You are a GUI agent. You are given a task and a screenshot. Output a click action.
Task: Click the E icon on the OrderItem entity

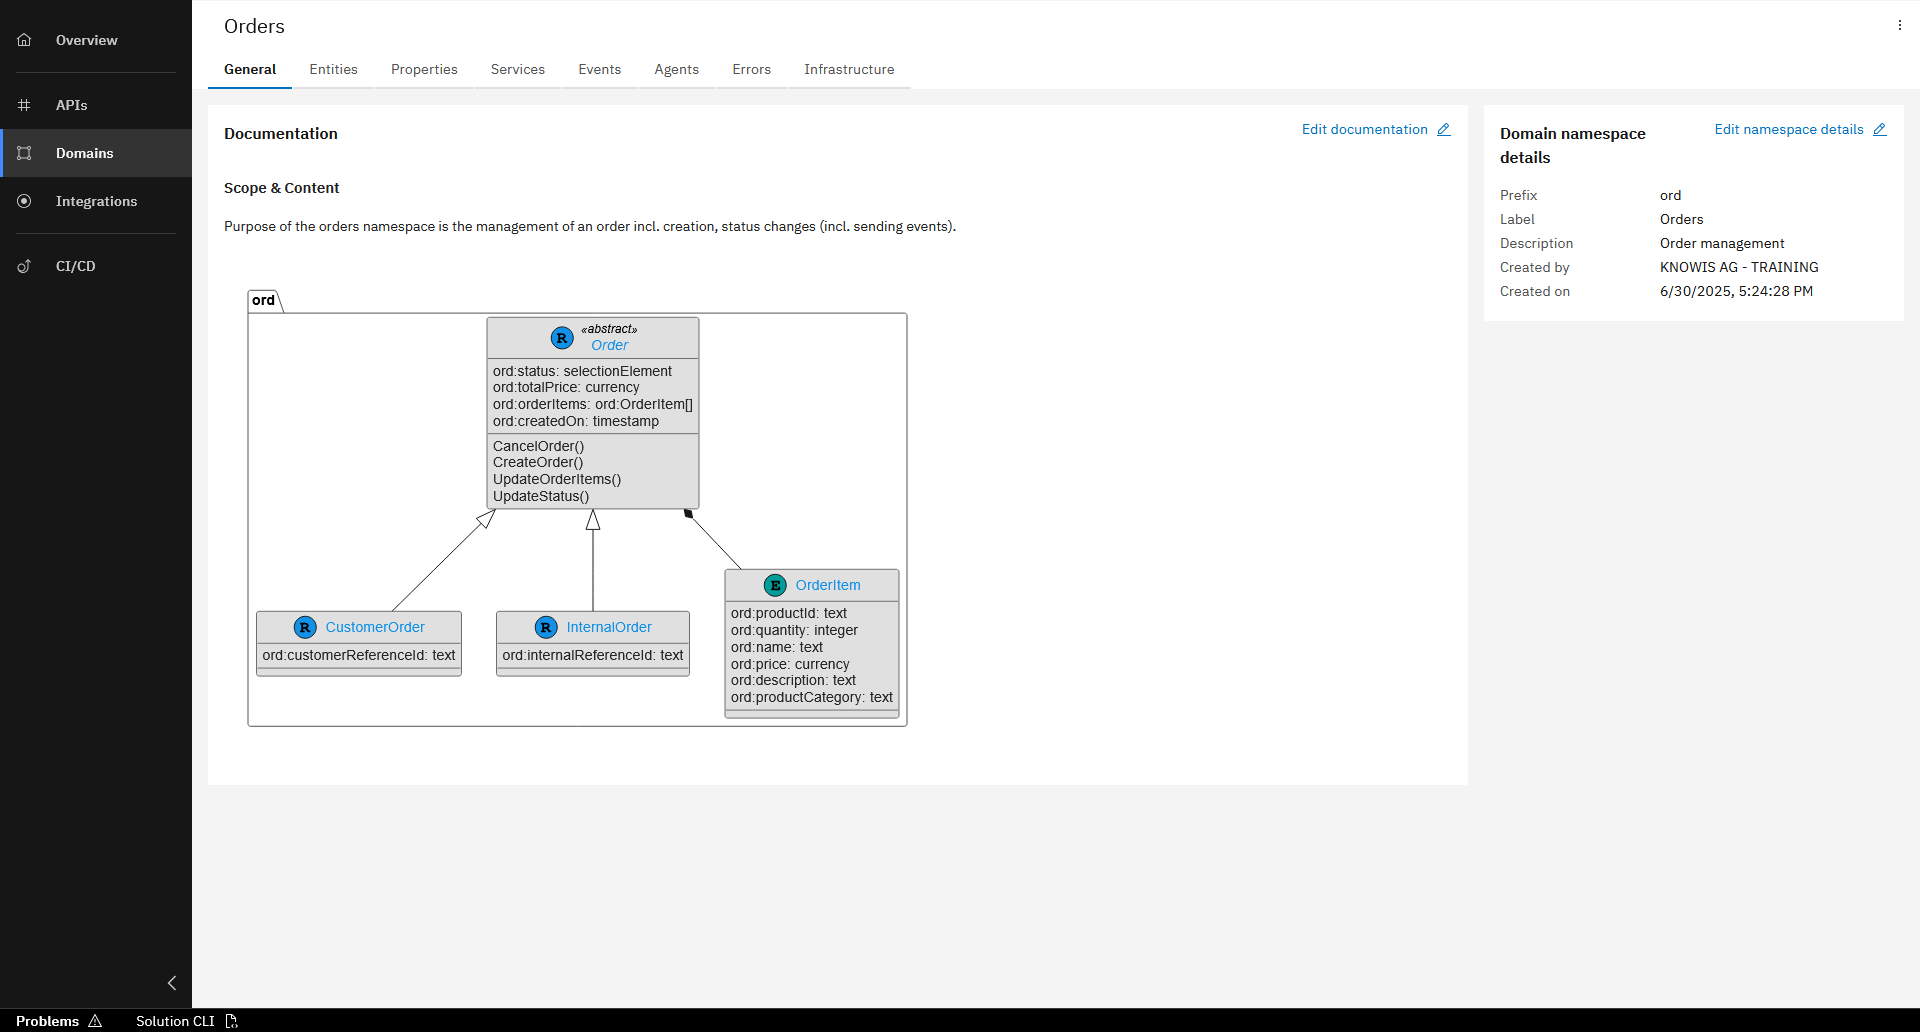(x=774, y=585)
